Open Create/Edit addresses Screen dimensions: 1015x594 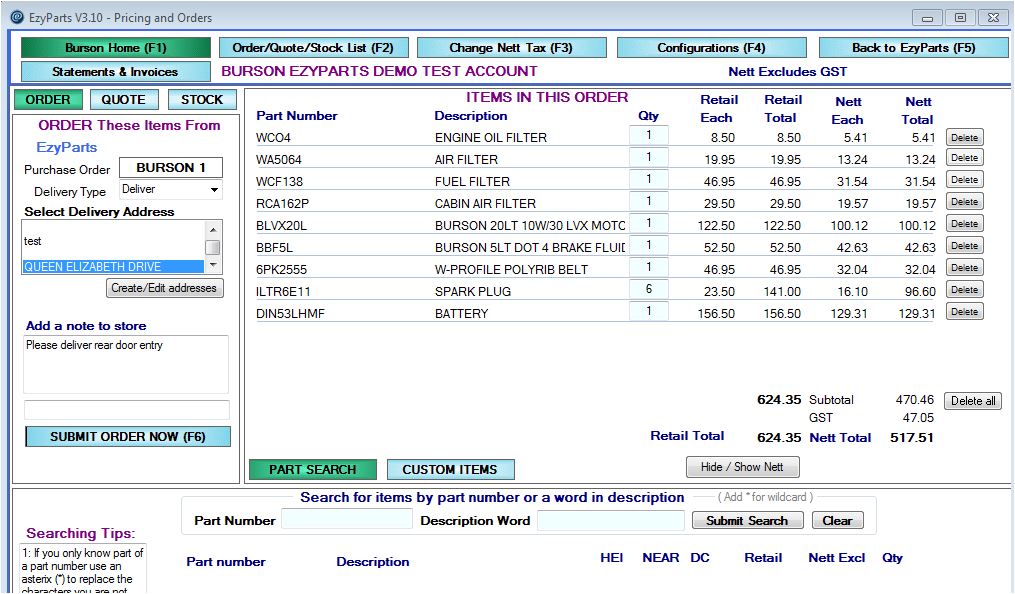coord(164,288)
